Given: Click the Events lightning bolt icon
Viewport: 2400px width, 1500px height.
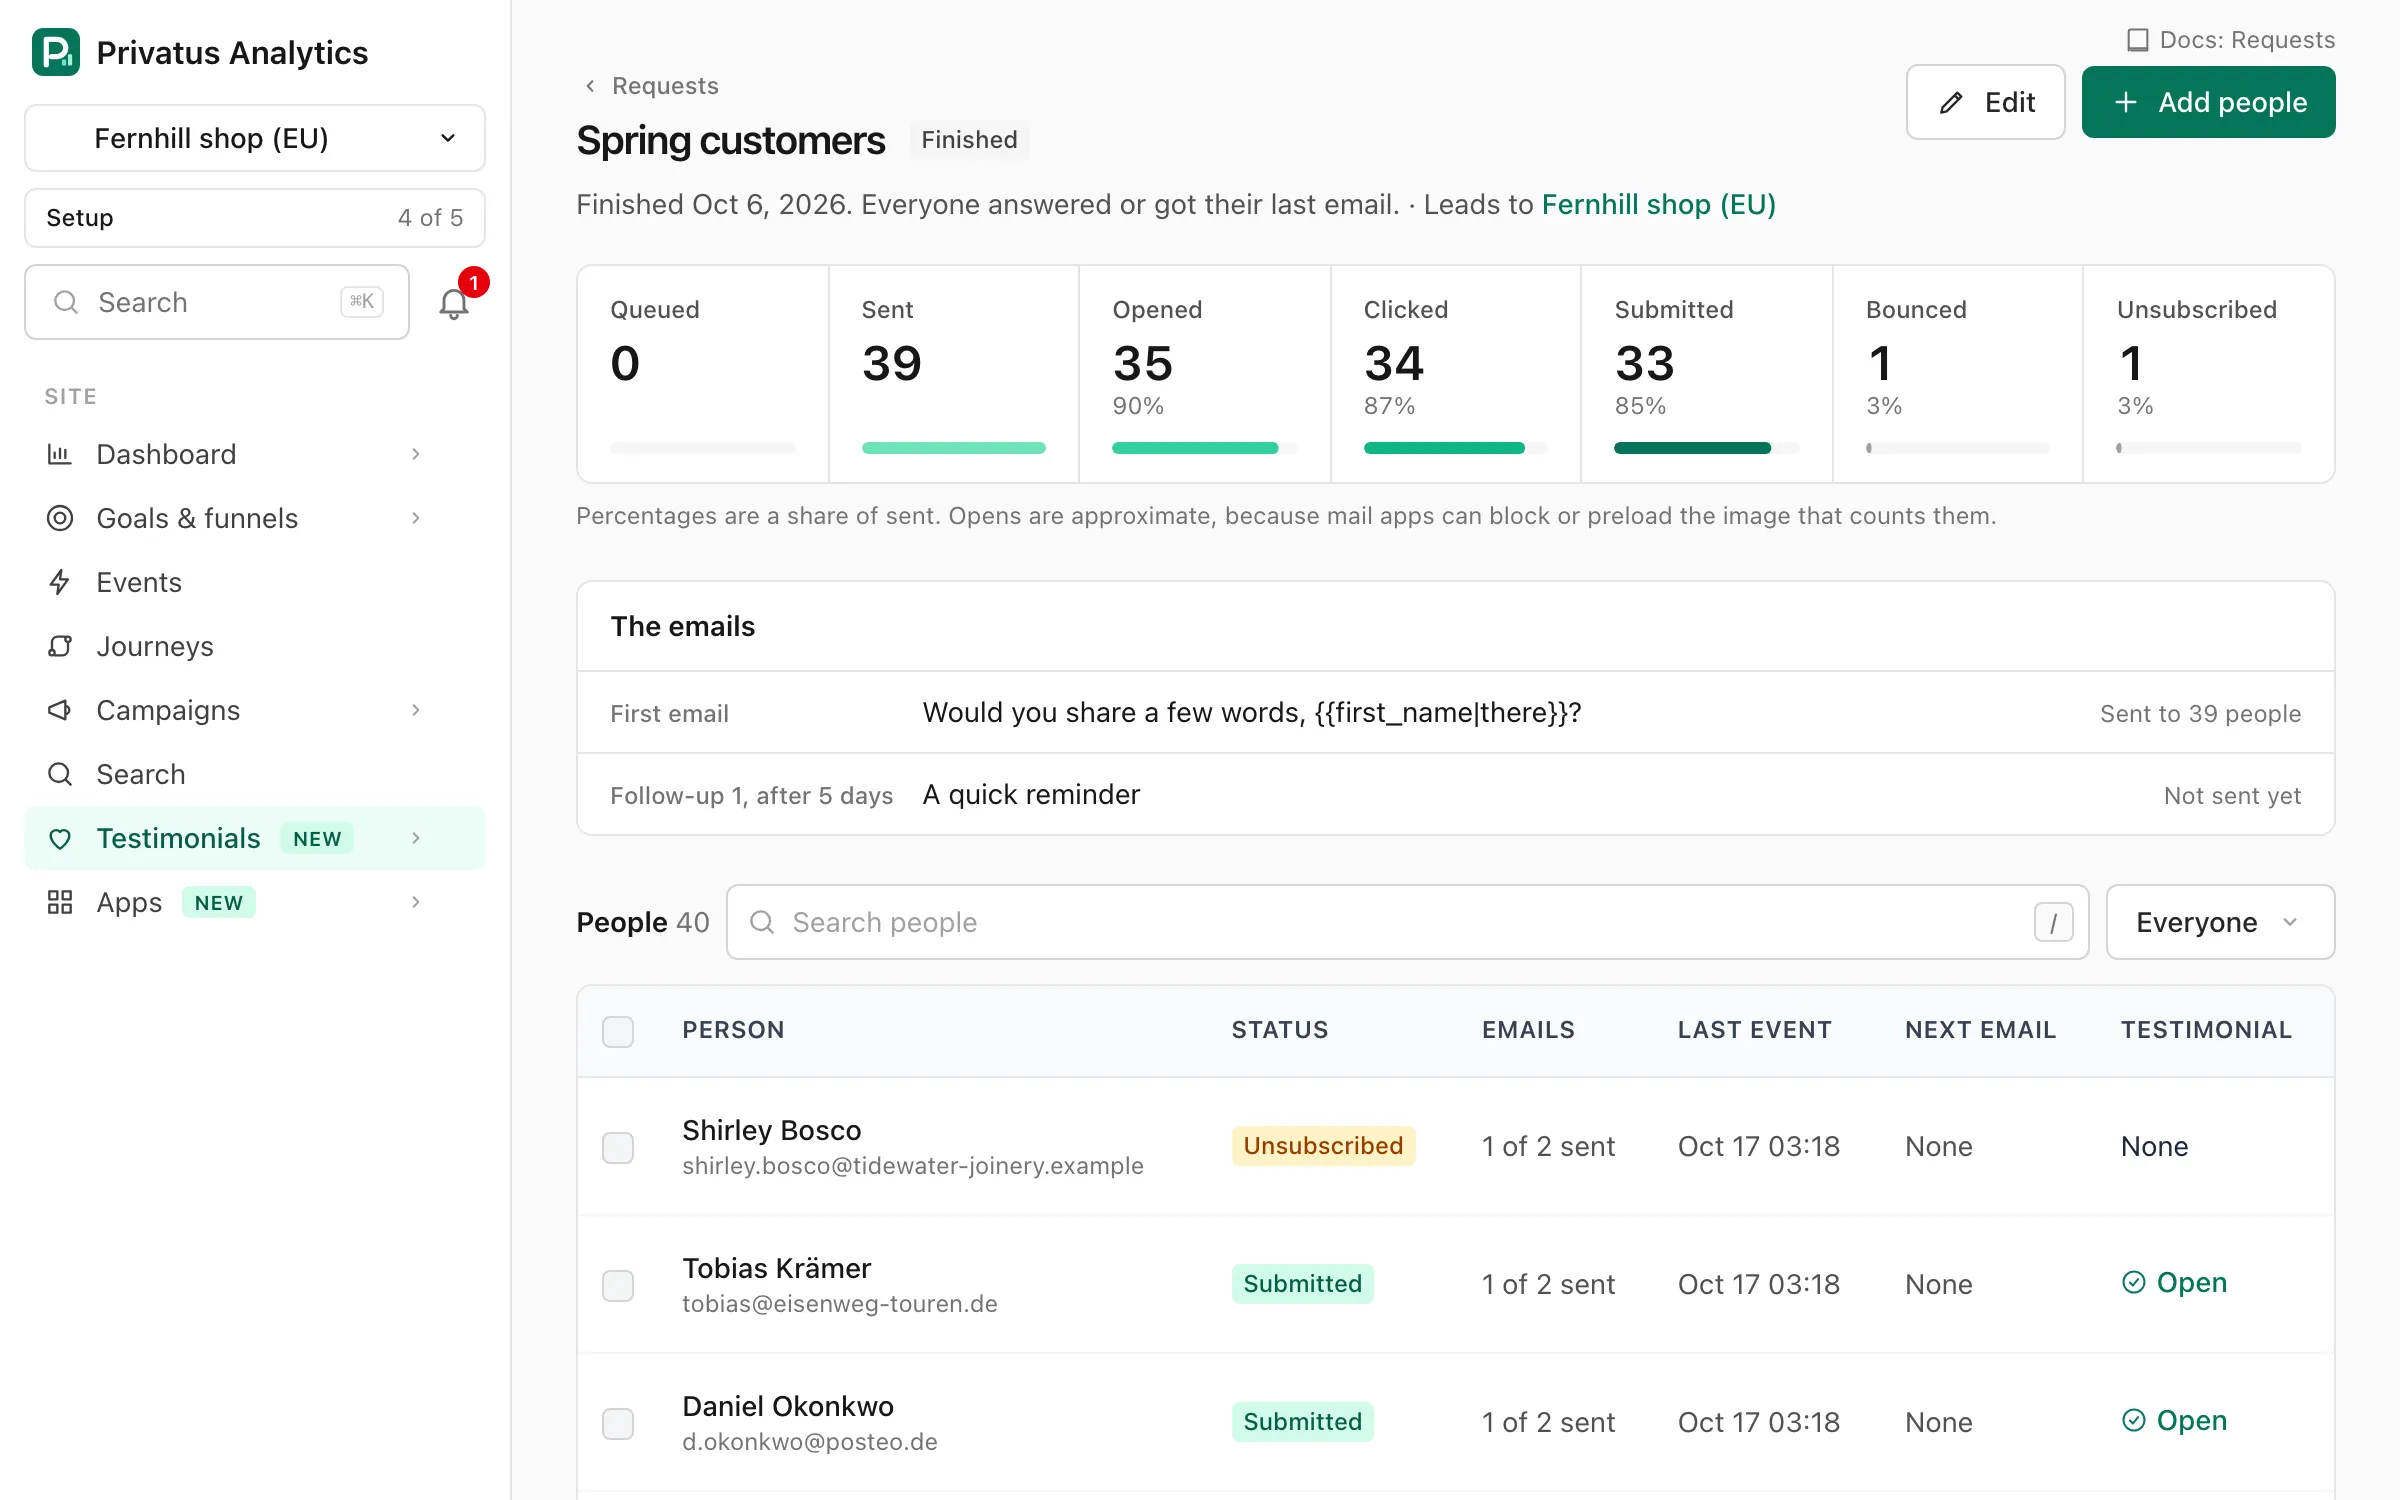Looking at the screenshot, I should click(x=60, y=582).
